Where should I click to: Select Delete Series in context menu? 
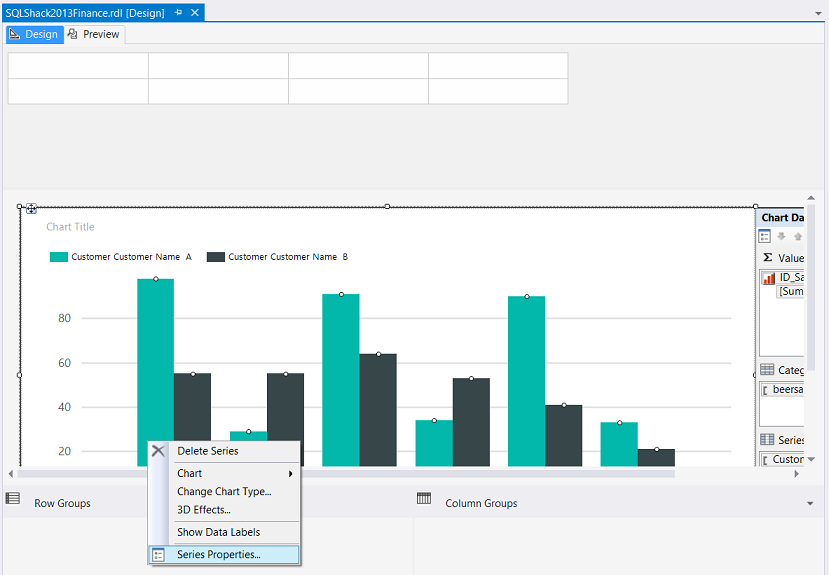click(207, 451)
